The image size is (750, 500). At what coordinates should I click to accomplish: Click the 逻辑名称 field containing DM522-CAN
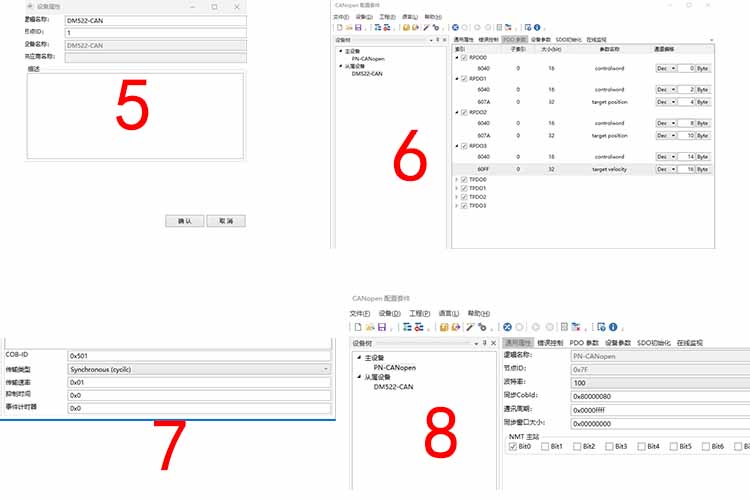pos(156,21)
